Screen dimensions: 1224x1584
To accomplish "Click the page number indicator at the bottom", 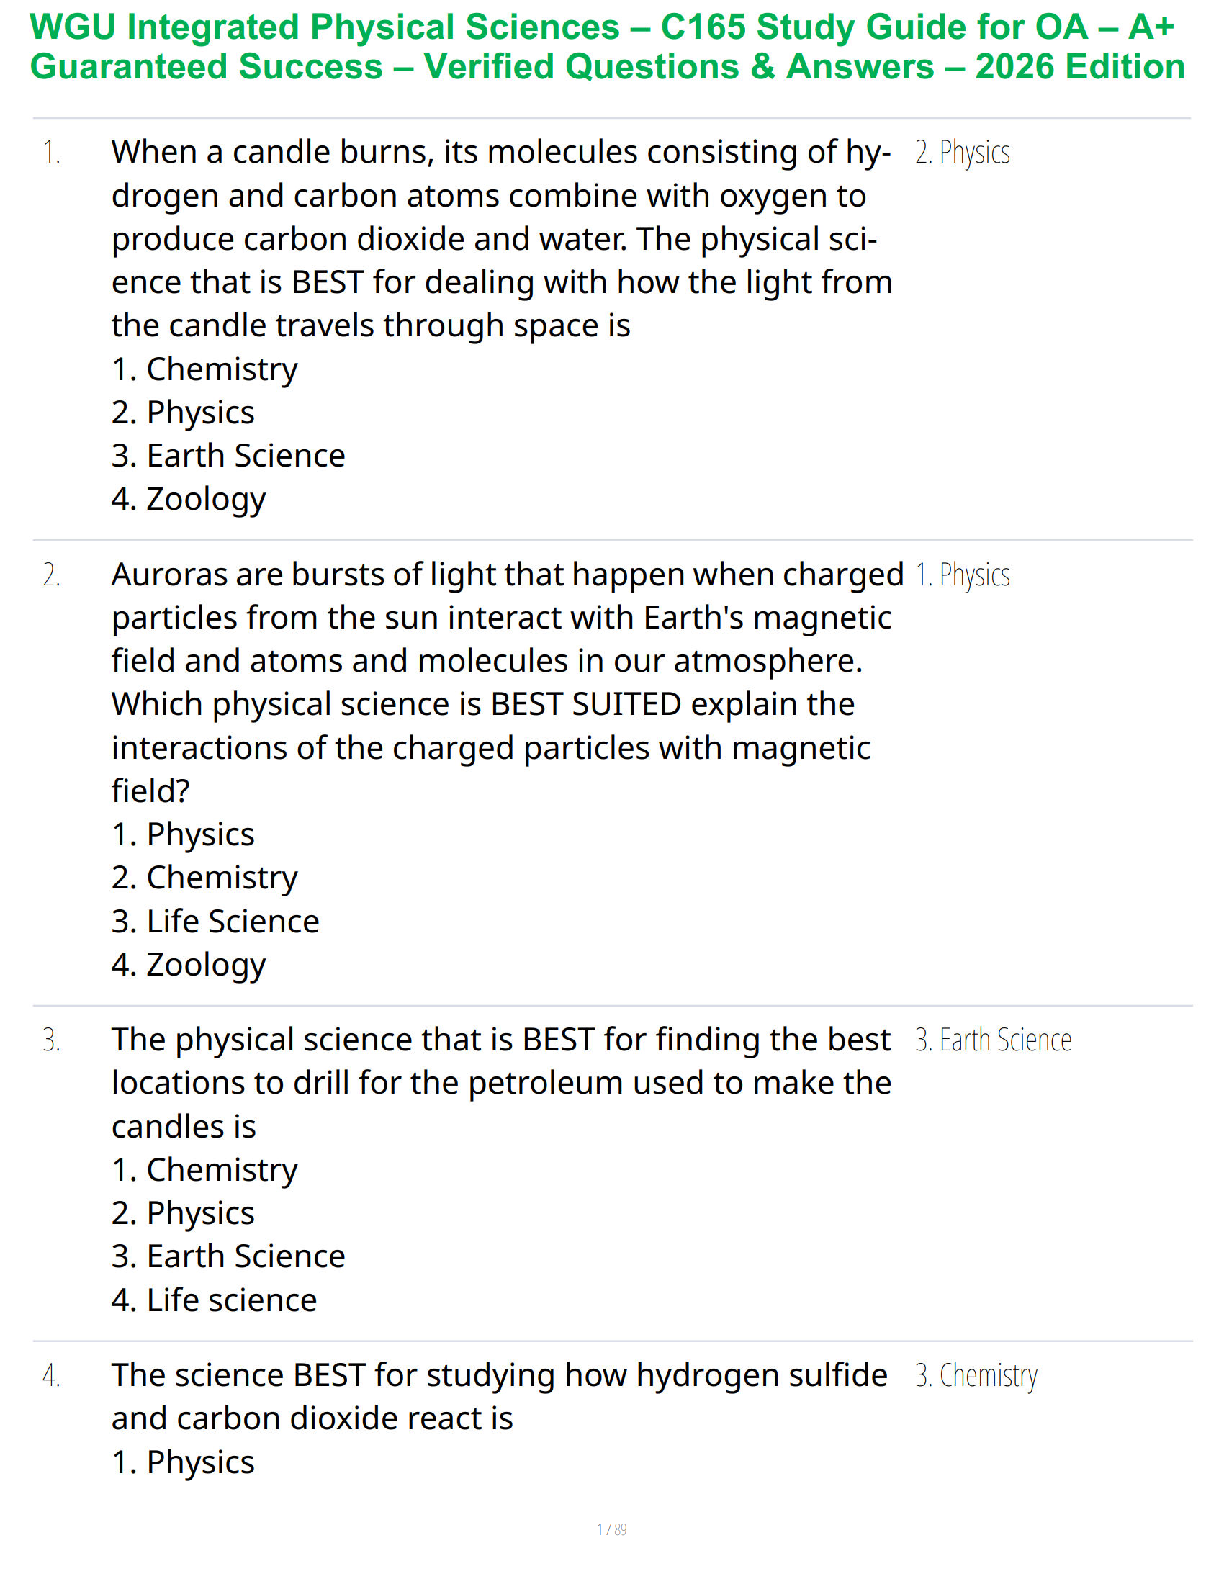I will pos(611,1529).
